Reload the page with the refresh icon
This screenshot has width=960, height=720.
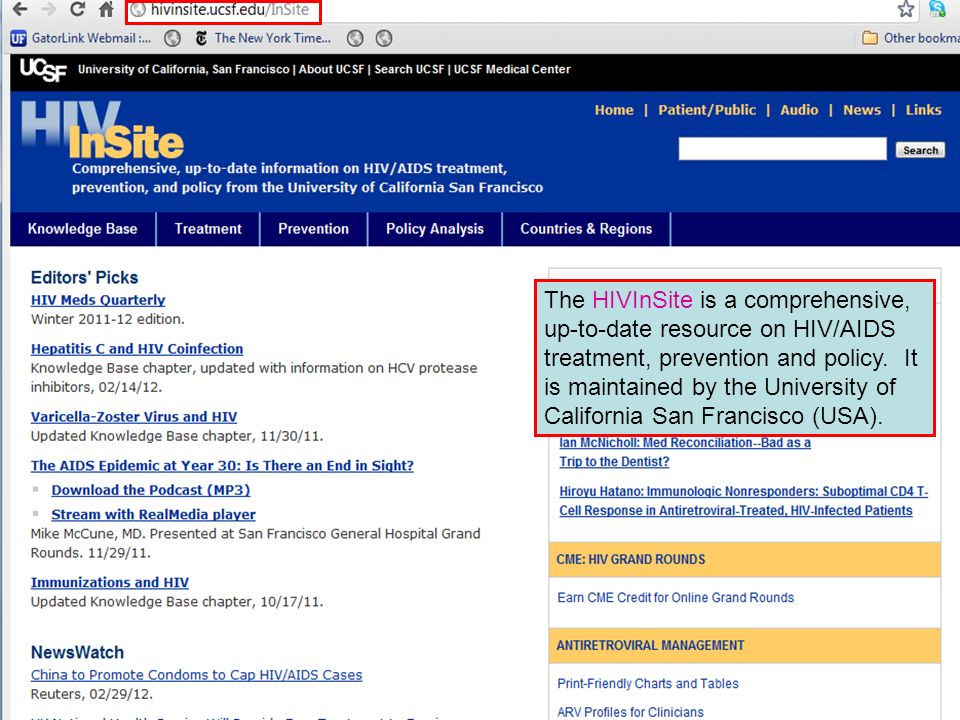point(77,9)
